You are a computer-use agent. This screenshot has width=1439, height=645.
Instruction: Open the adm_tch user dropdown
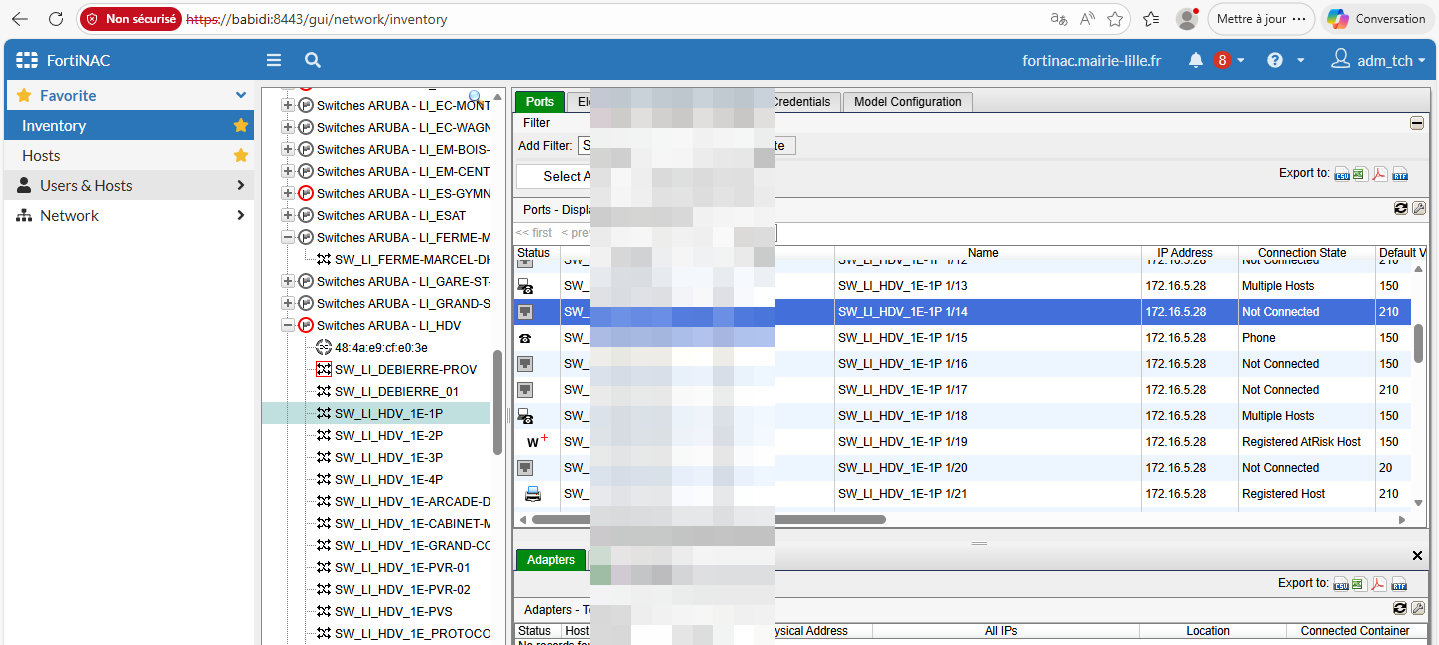[1380, 60]
